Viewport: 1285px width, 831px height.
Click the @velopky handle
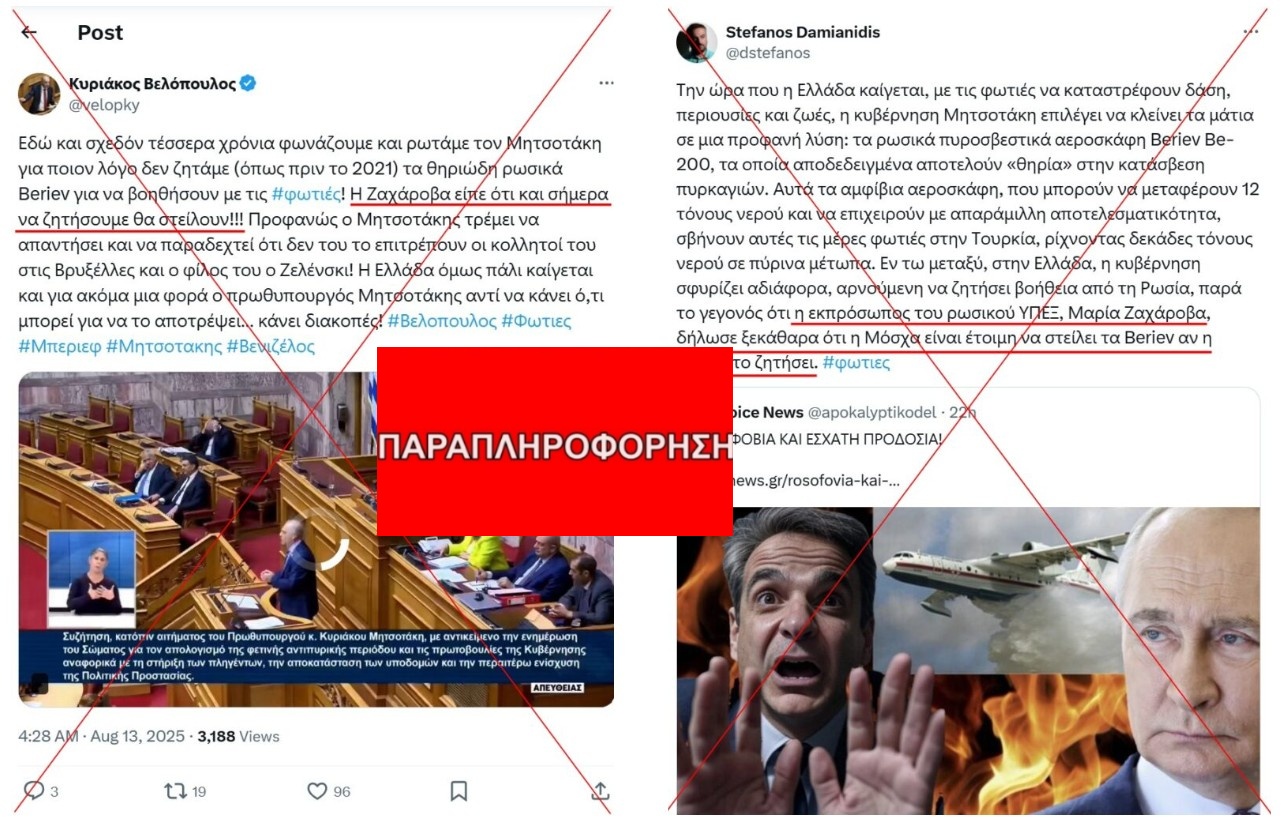pos(104,104)
